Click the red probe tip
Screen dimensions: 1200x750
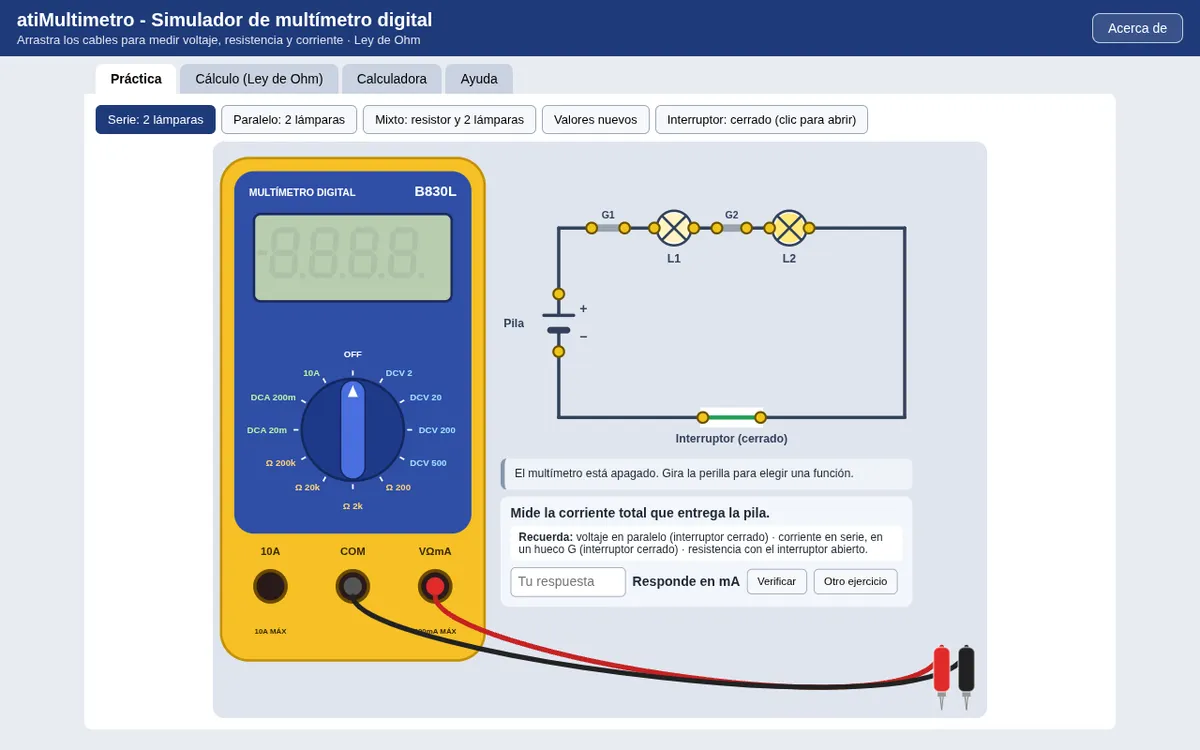tap(941, 702)
